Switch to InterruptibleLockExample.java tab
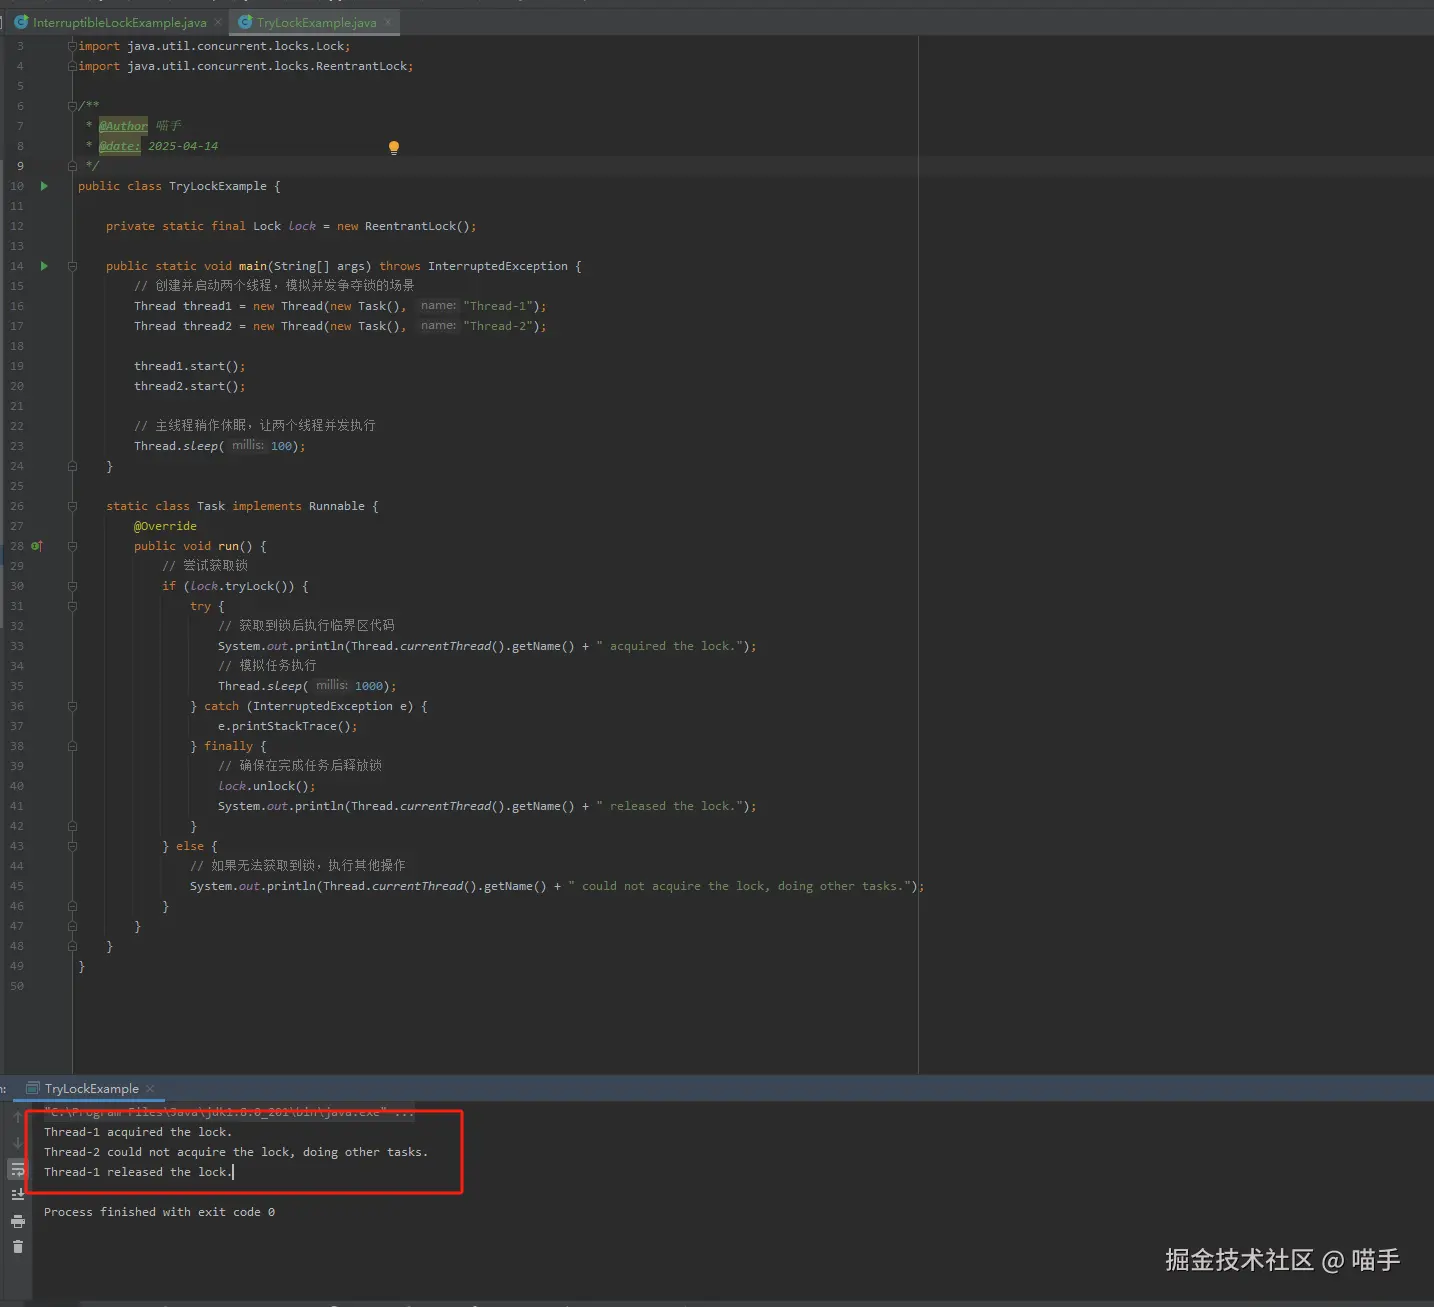The image size is (1434, 1307). pyautogui.click(x=119, y=22)
